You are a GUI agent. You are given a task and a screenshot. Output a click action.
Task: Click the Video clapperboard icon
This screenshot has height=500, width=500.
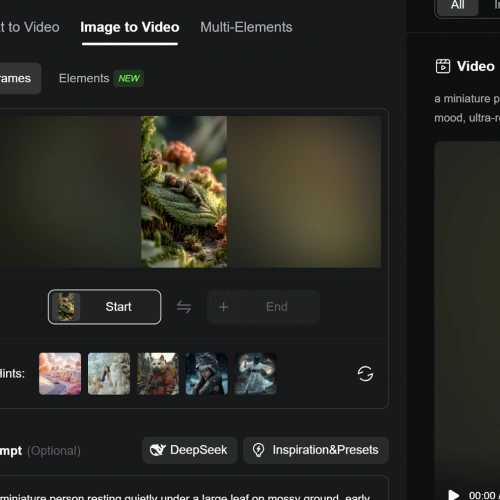point(443,66)
